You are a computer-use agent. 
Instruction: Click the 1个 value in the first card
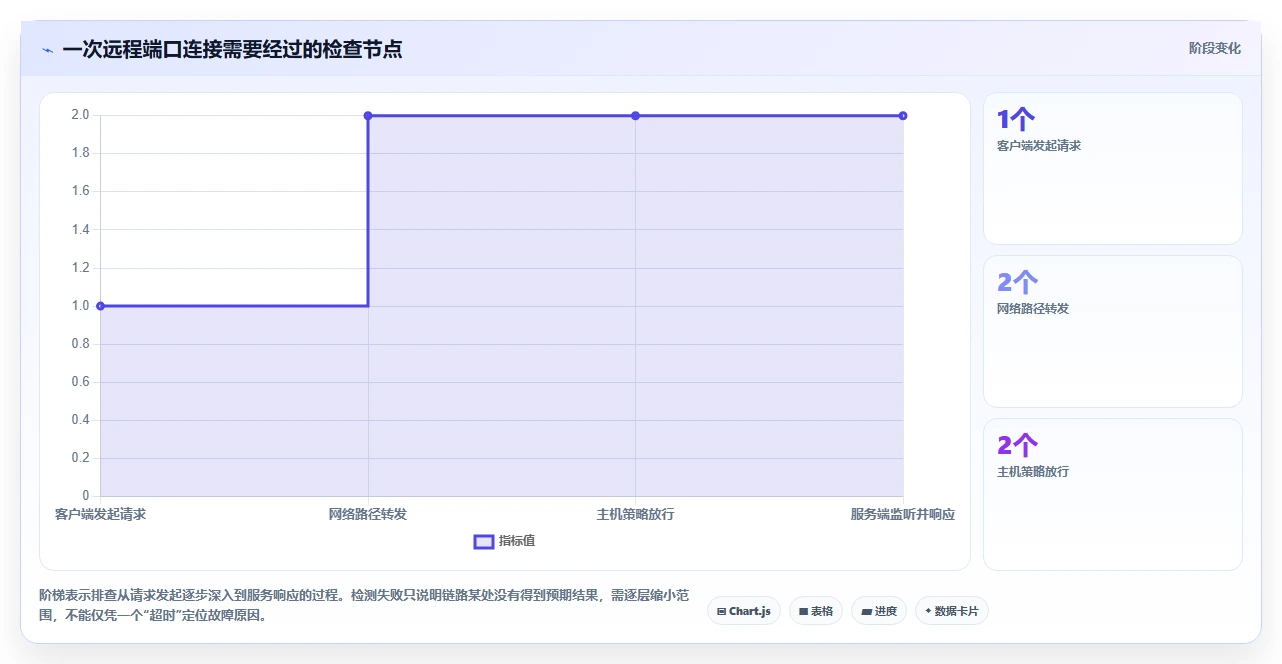click(1015, 120)
